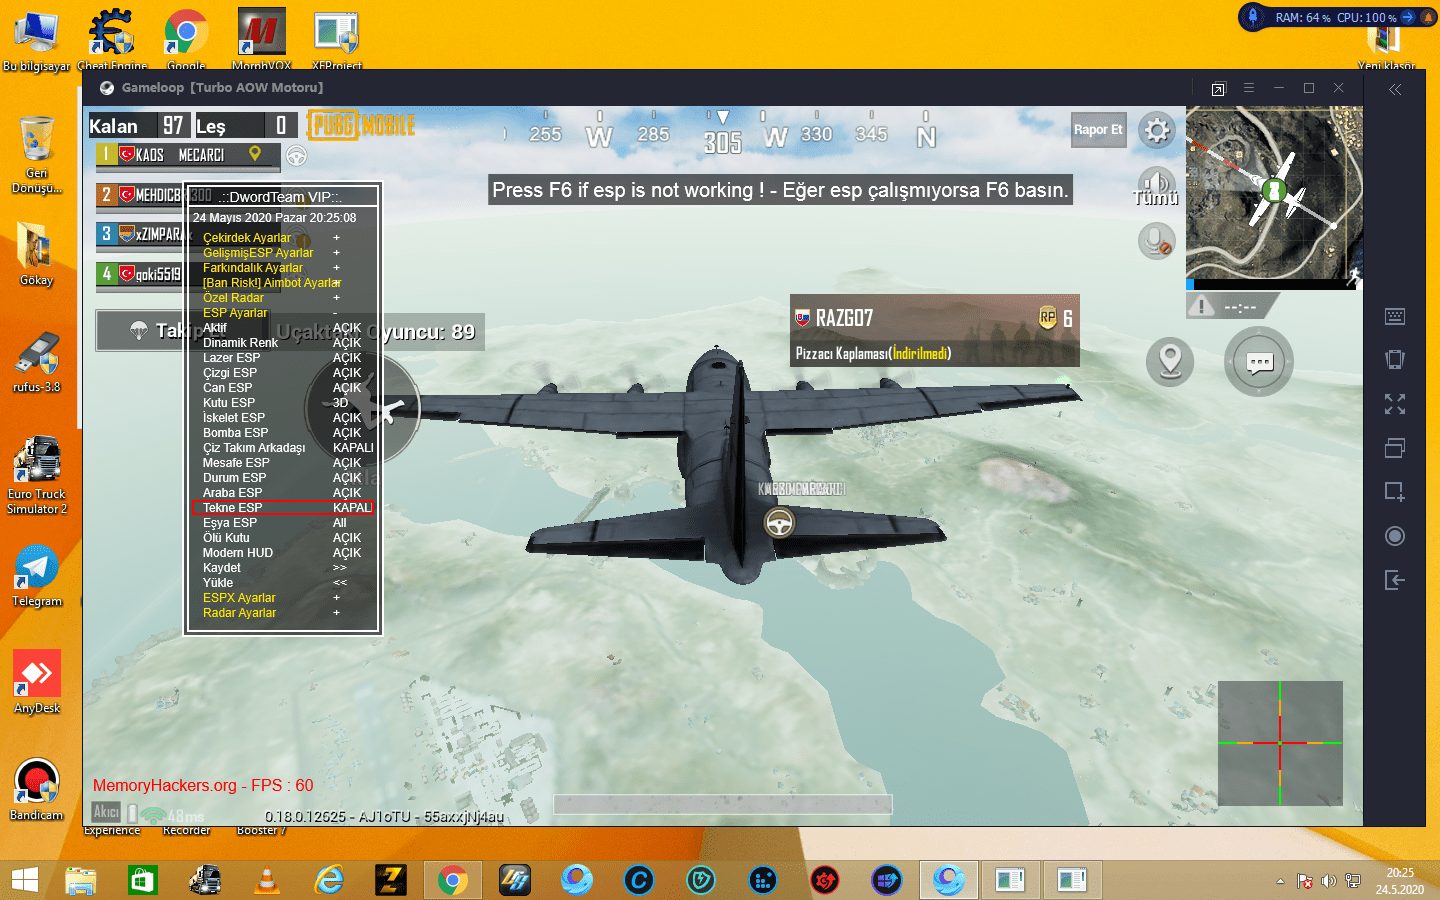Start recording with Gameloop record icon
Viewport: 1440px width, 900px height.
click(x=1395, y=536)
